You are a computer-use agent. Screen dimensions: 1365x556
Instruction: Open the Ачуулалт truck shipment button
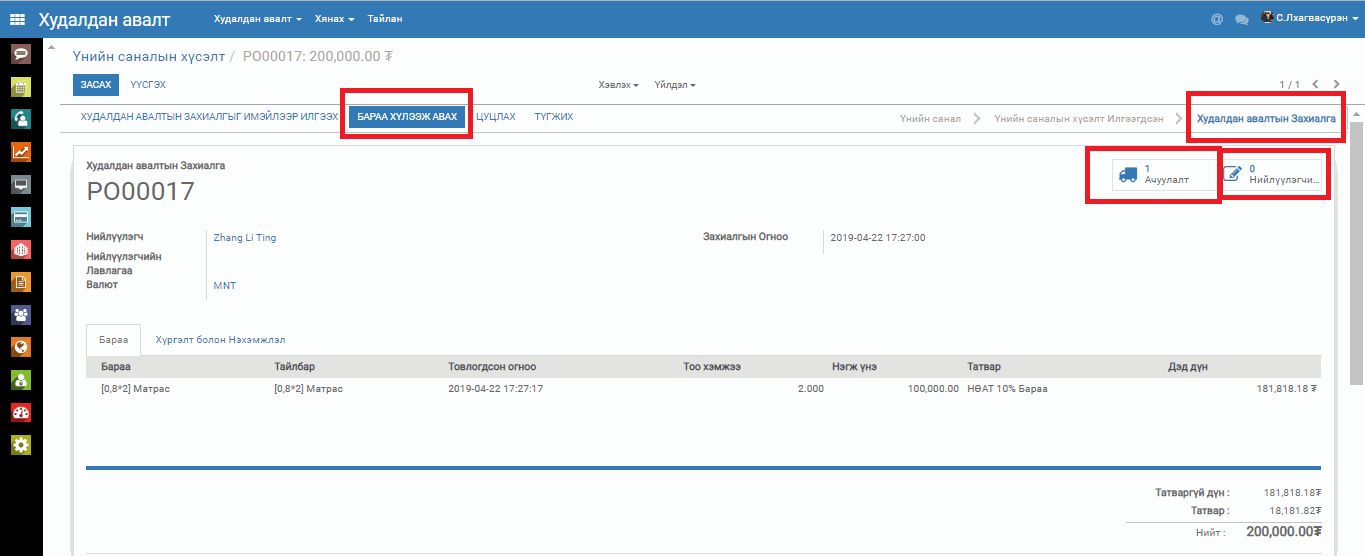[x=1153, y=175]
